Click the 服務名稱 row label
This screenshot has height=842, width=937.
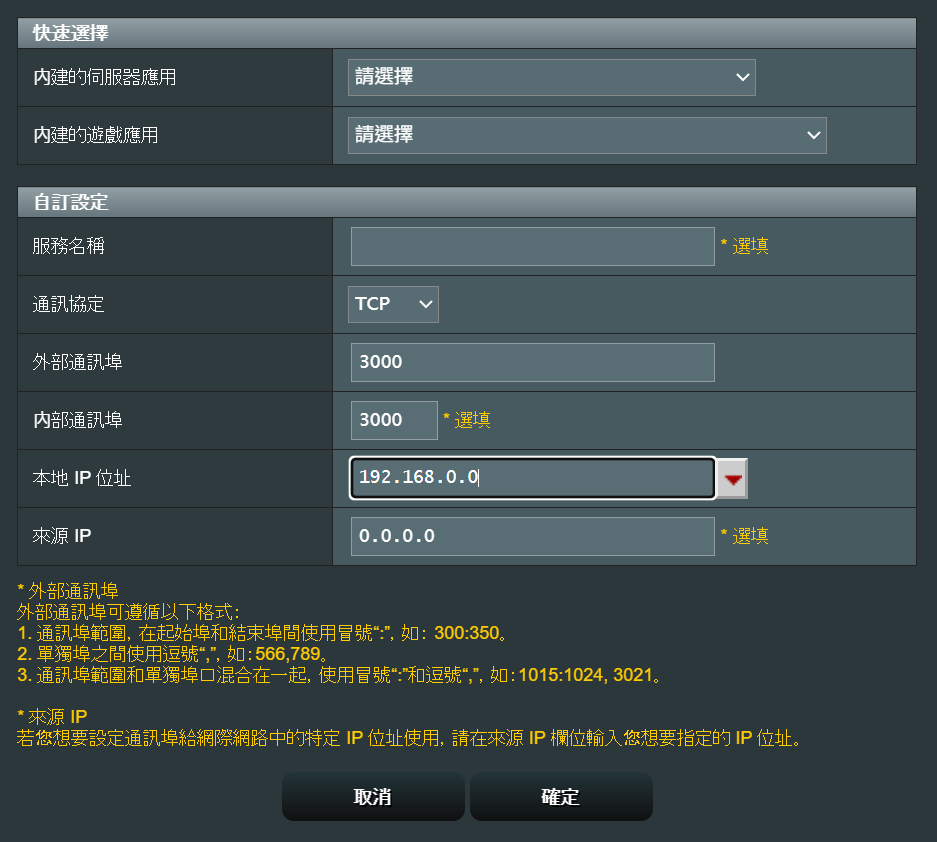click(x=69, y=246)
